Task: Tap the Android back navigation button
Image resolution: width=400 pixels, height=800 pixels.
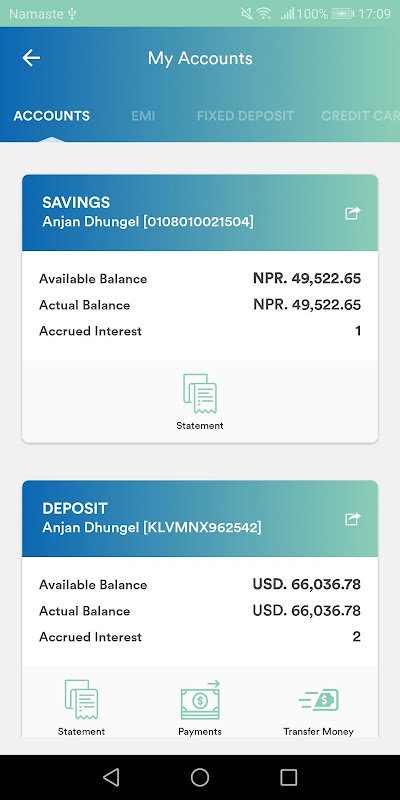Action: coord(111,777)
